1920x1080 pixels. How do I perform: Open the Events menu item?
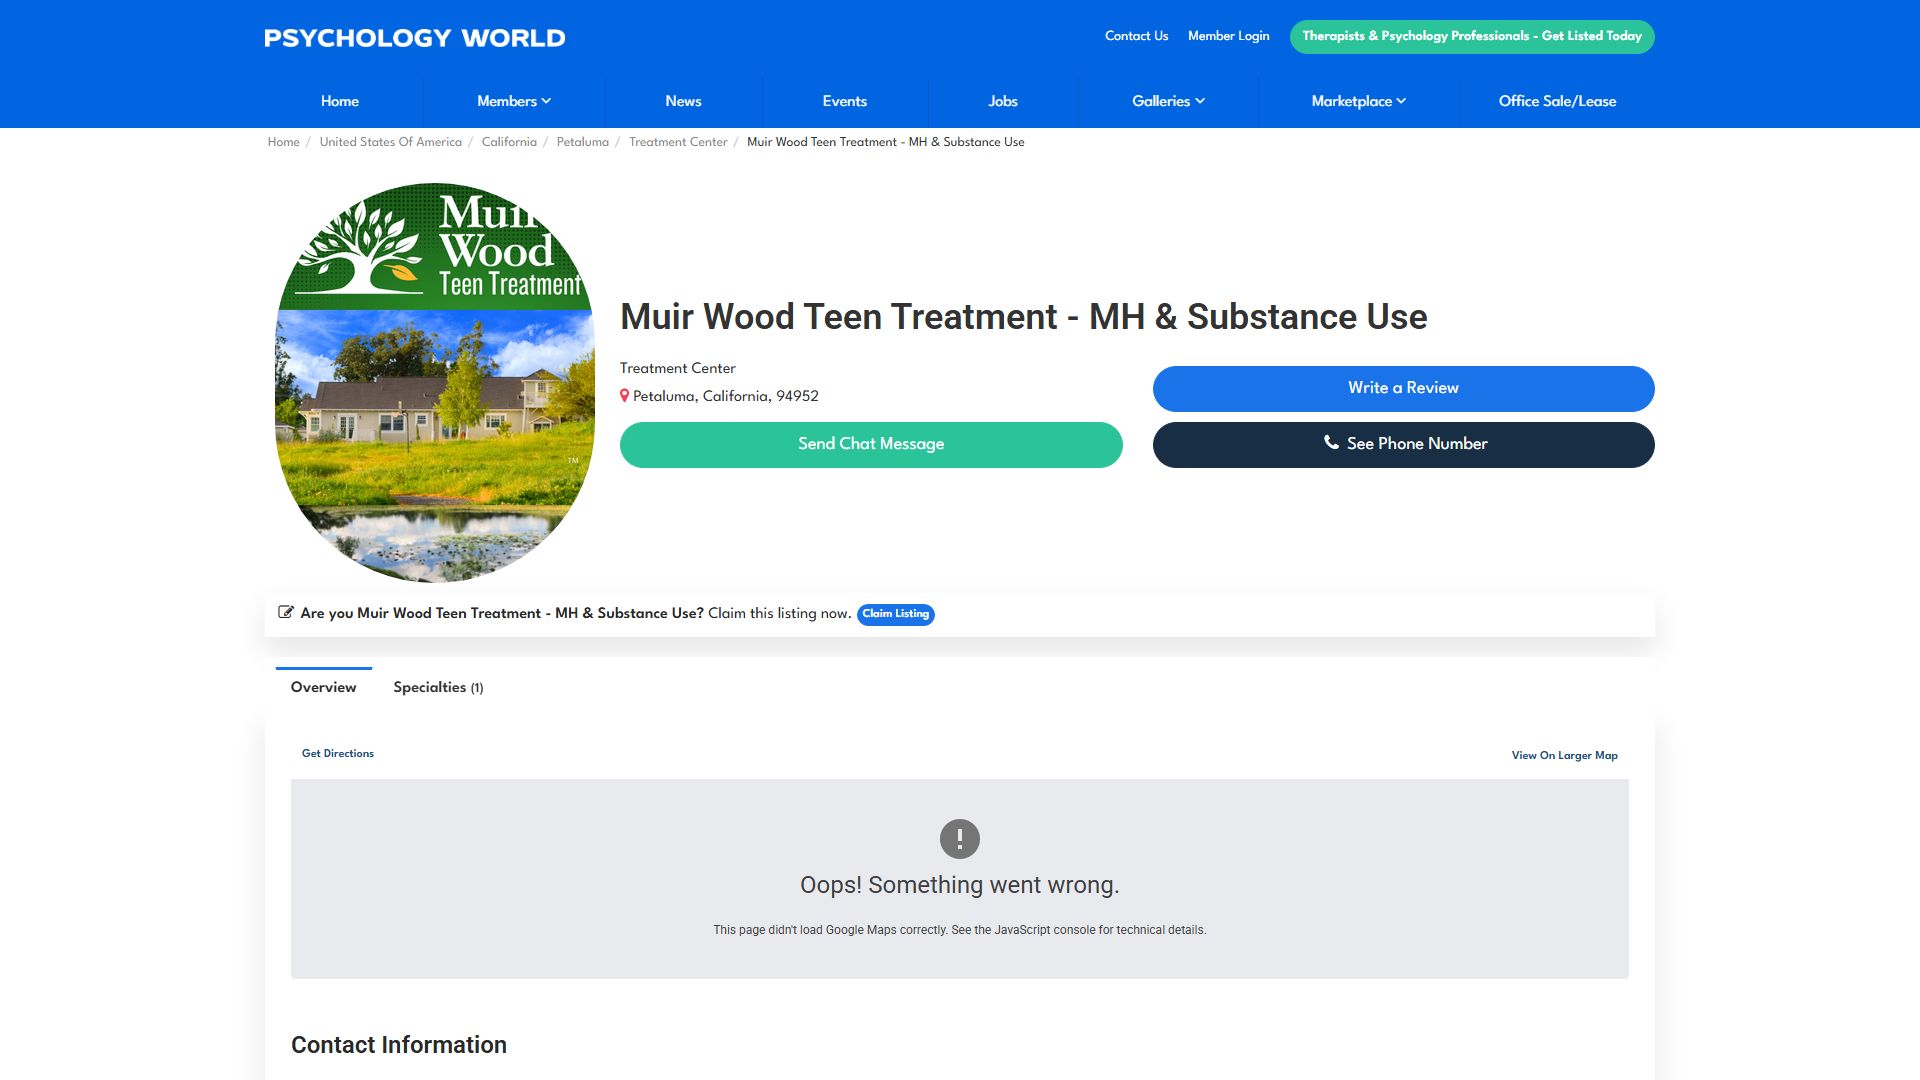[845, 101]
